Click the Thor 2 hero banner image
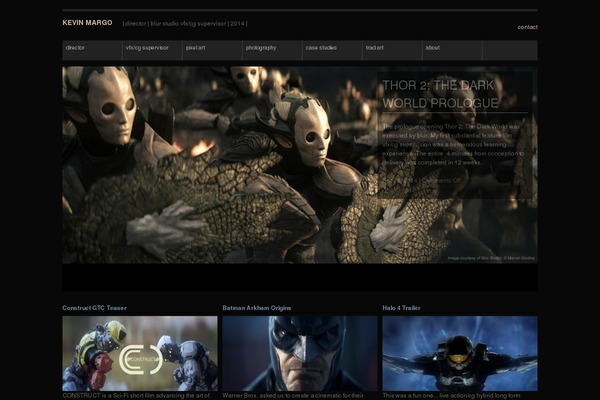Image resolution: width=600 pixels, height=400 pixels. coord(300,165)
